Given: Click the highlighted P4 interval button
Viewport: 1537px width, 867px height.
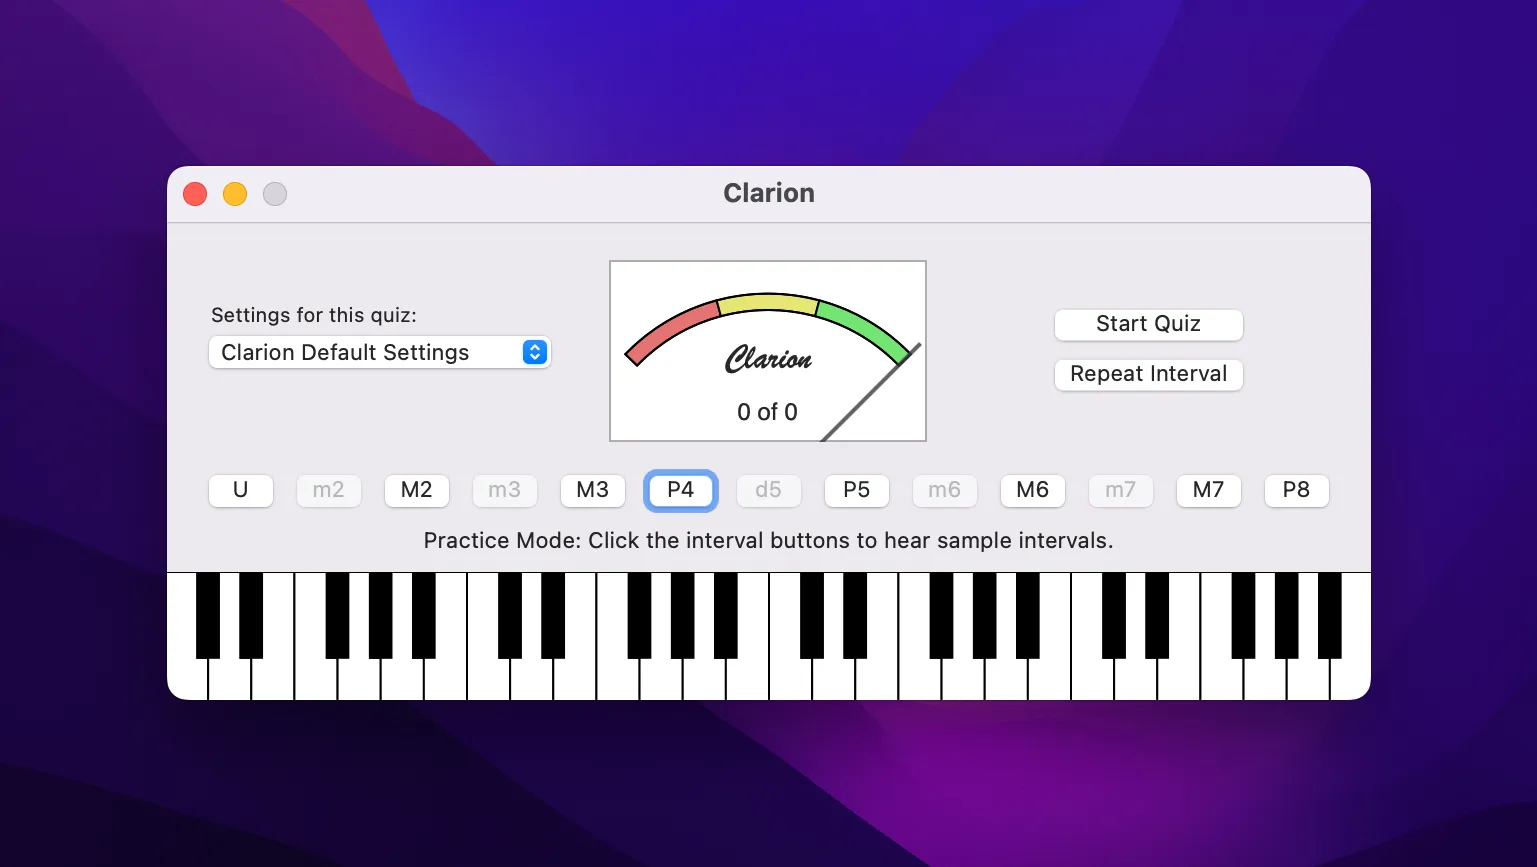Looking at the screenshot, I should [681, 490].
